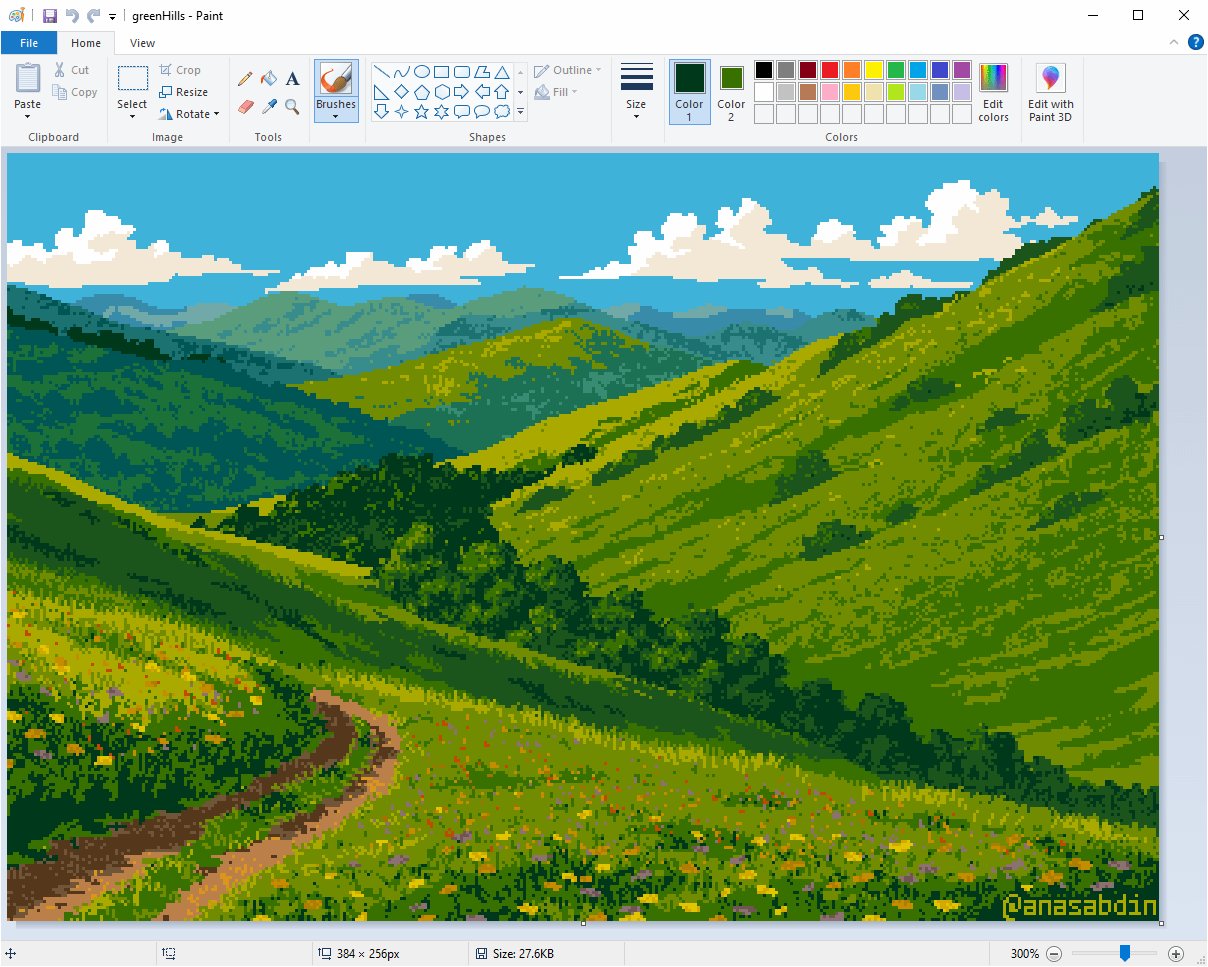The height and width of the screenshot is (967, 1208).
Task: Select the Eraser tool
Action: coord(245,106)
